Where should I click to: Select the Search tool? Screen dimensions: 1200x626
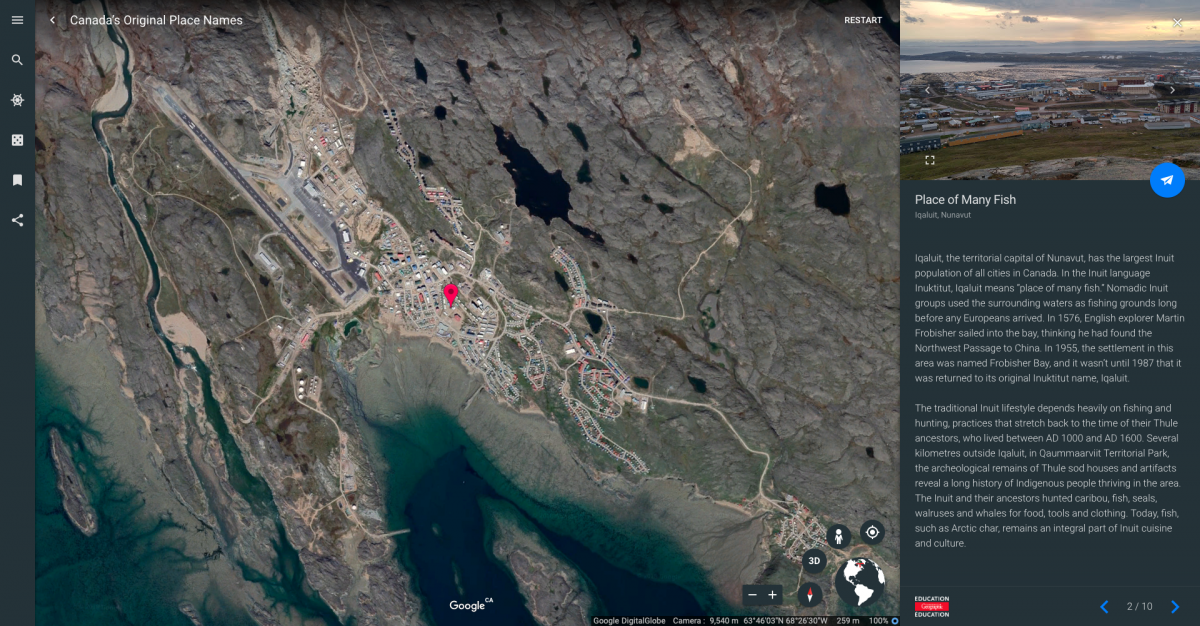point(16,60)
